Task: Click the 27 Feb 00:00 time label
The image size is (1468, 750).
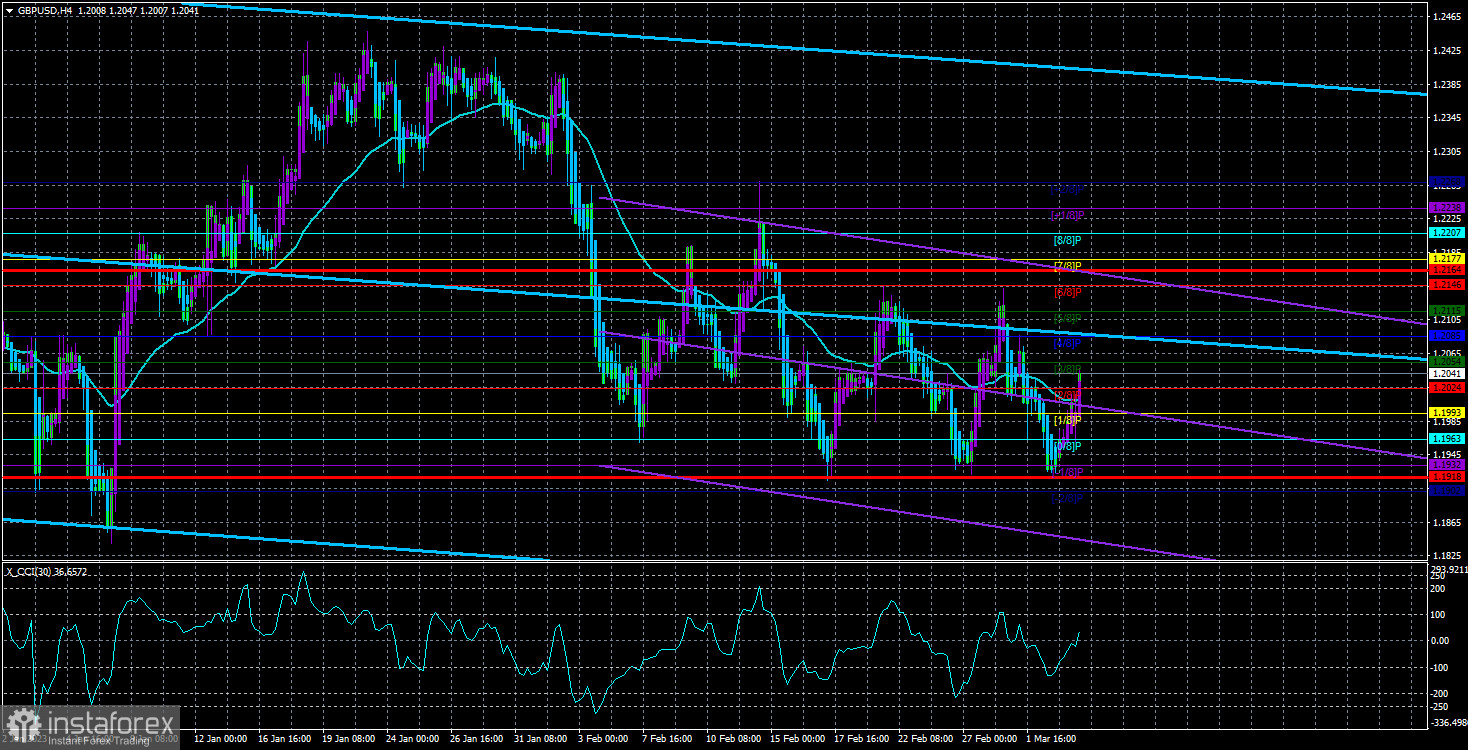Action: [x=992, y=739]
